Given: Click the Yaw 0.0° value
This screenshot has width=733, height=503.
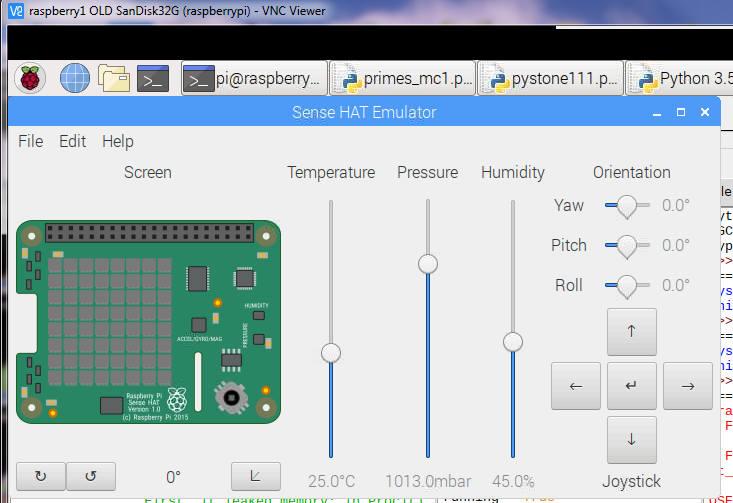Looking at the screenshot, I should click(x=676, y=205).
